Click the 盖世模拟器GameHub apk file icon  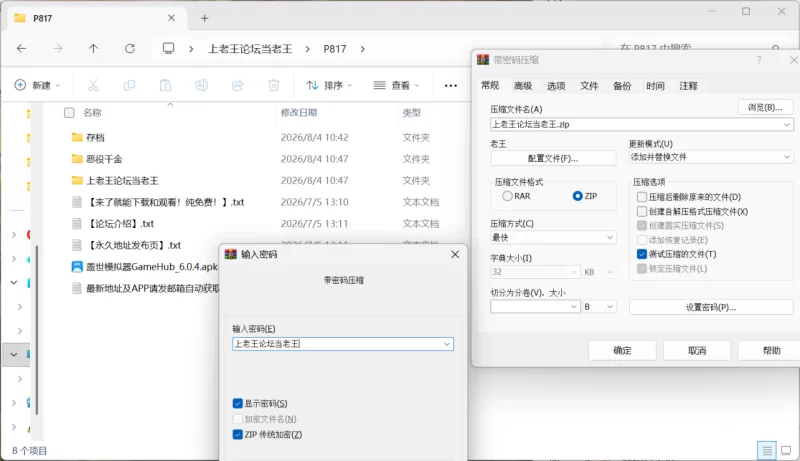point(77,267)
